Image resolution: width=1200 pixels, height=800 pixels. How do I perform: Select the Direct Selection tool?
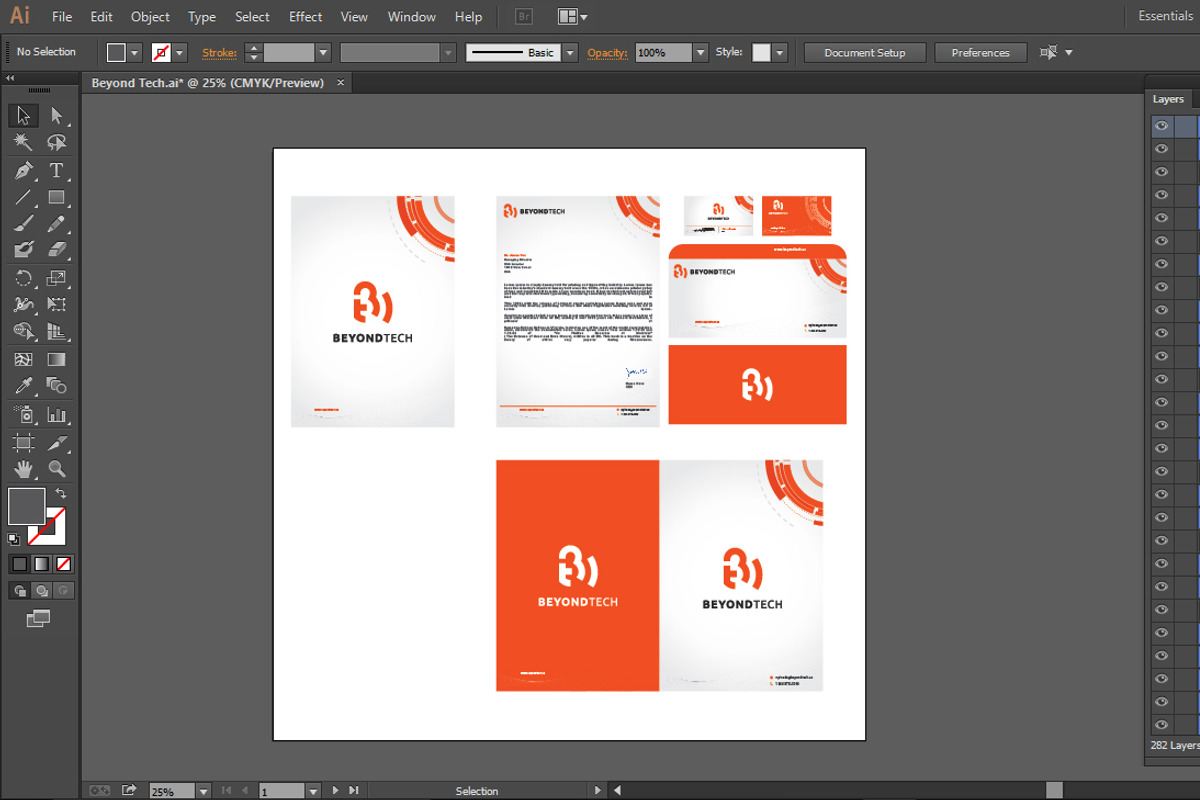click(57, 116)
